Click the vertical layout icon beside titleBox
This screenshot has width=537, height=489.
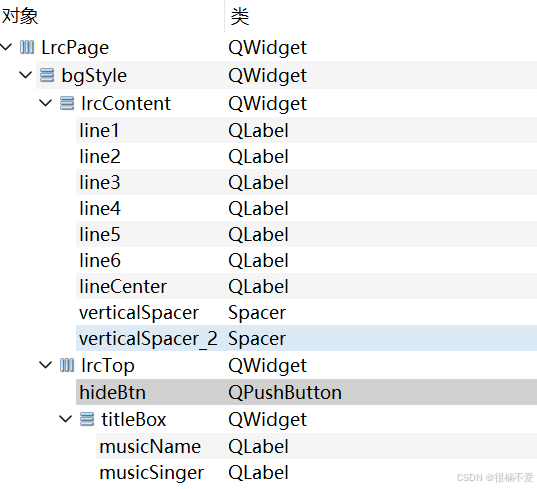tap(87, 419)
